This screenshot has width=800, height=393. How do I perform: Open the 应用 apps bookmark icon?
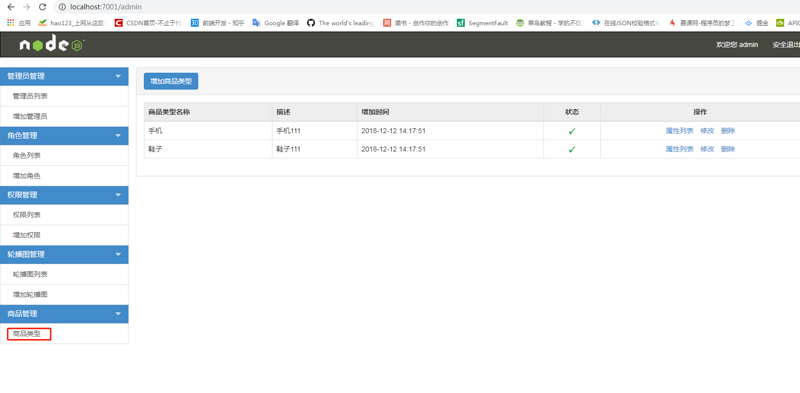click(x=19, y=23)
